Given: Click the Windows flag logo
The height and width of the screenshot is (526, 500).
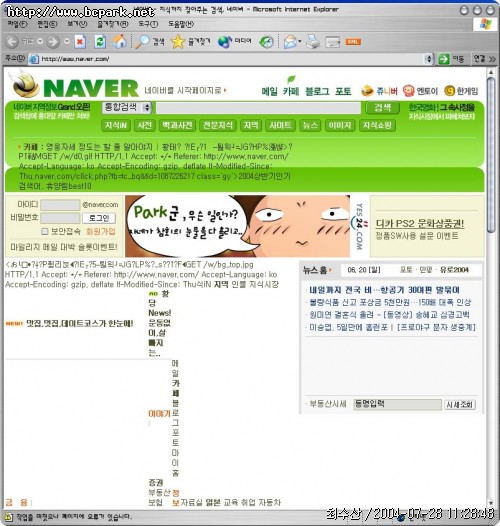Looking at the screenshot, I should (485, 24).
